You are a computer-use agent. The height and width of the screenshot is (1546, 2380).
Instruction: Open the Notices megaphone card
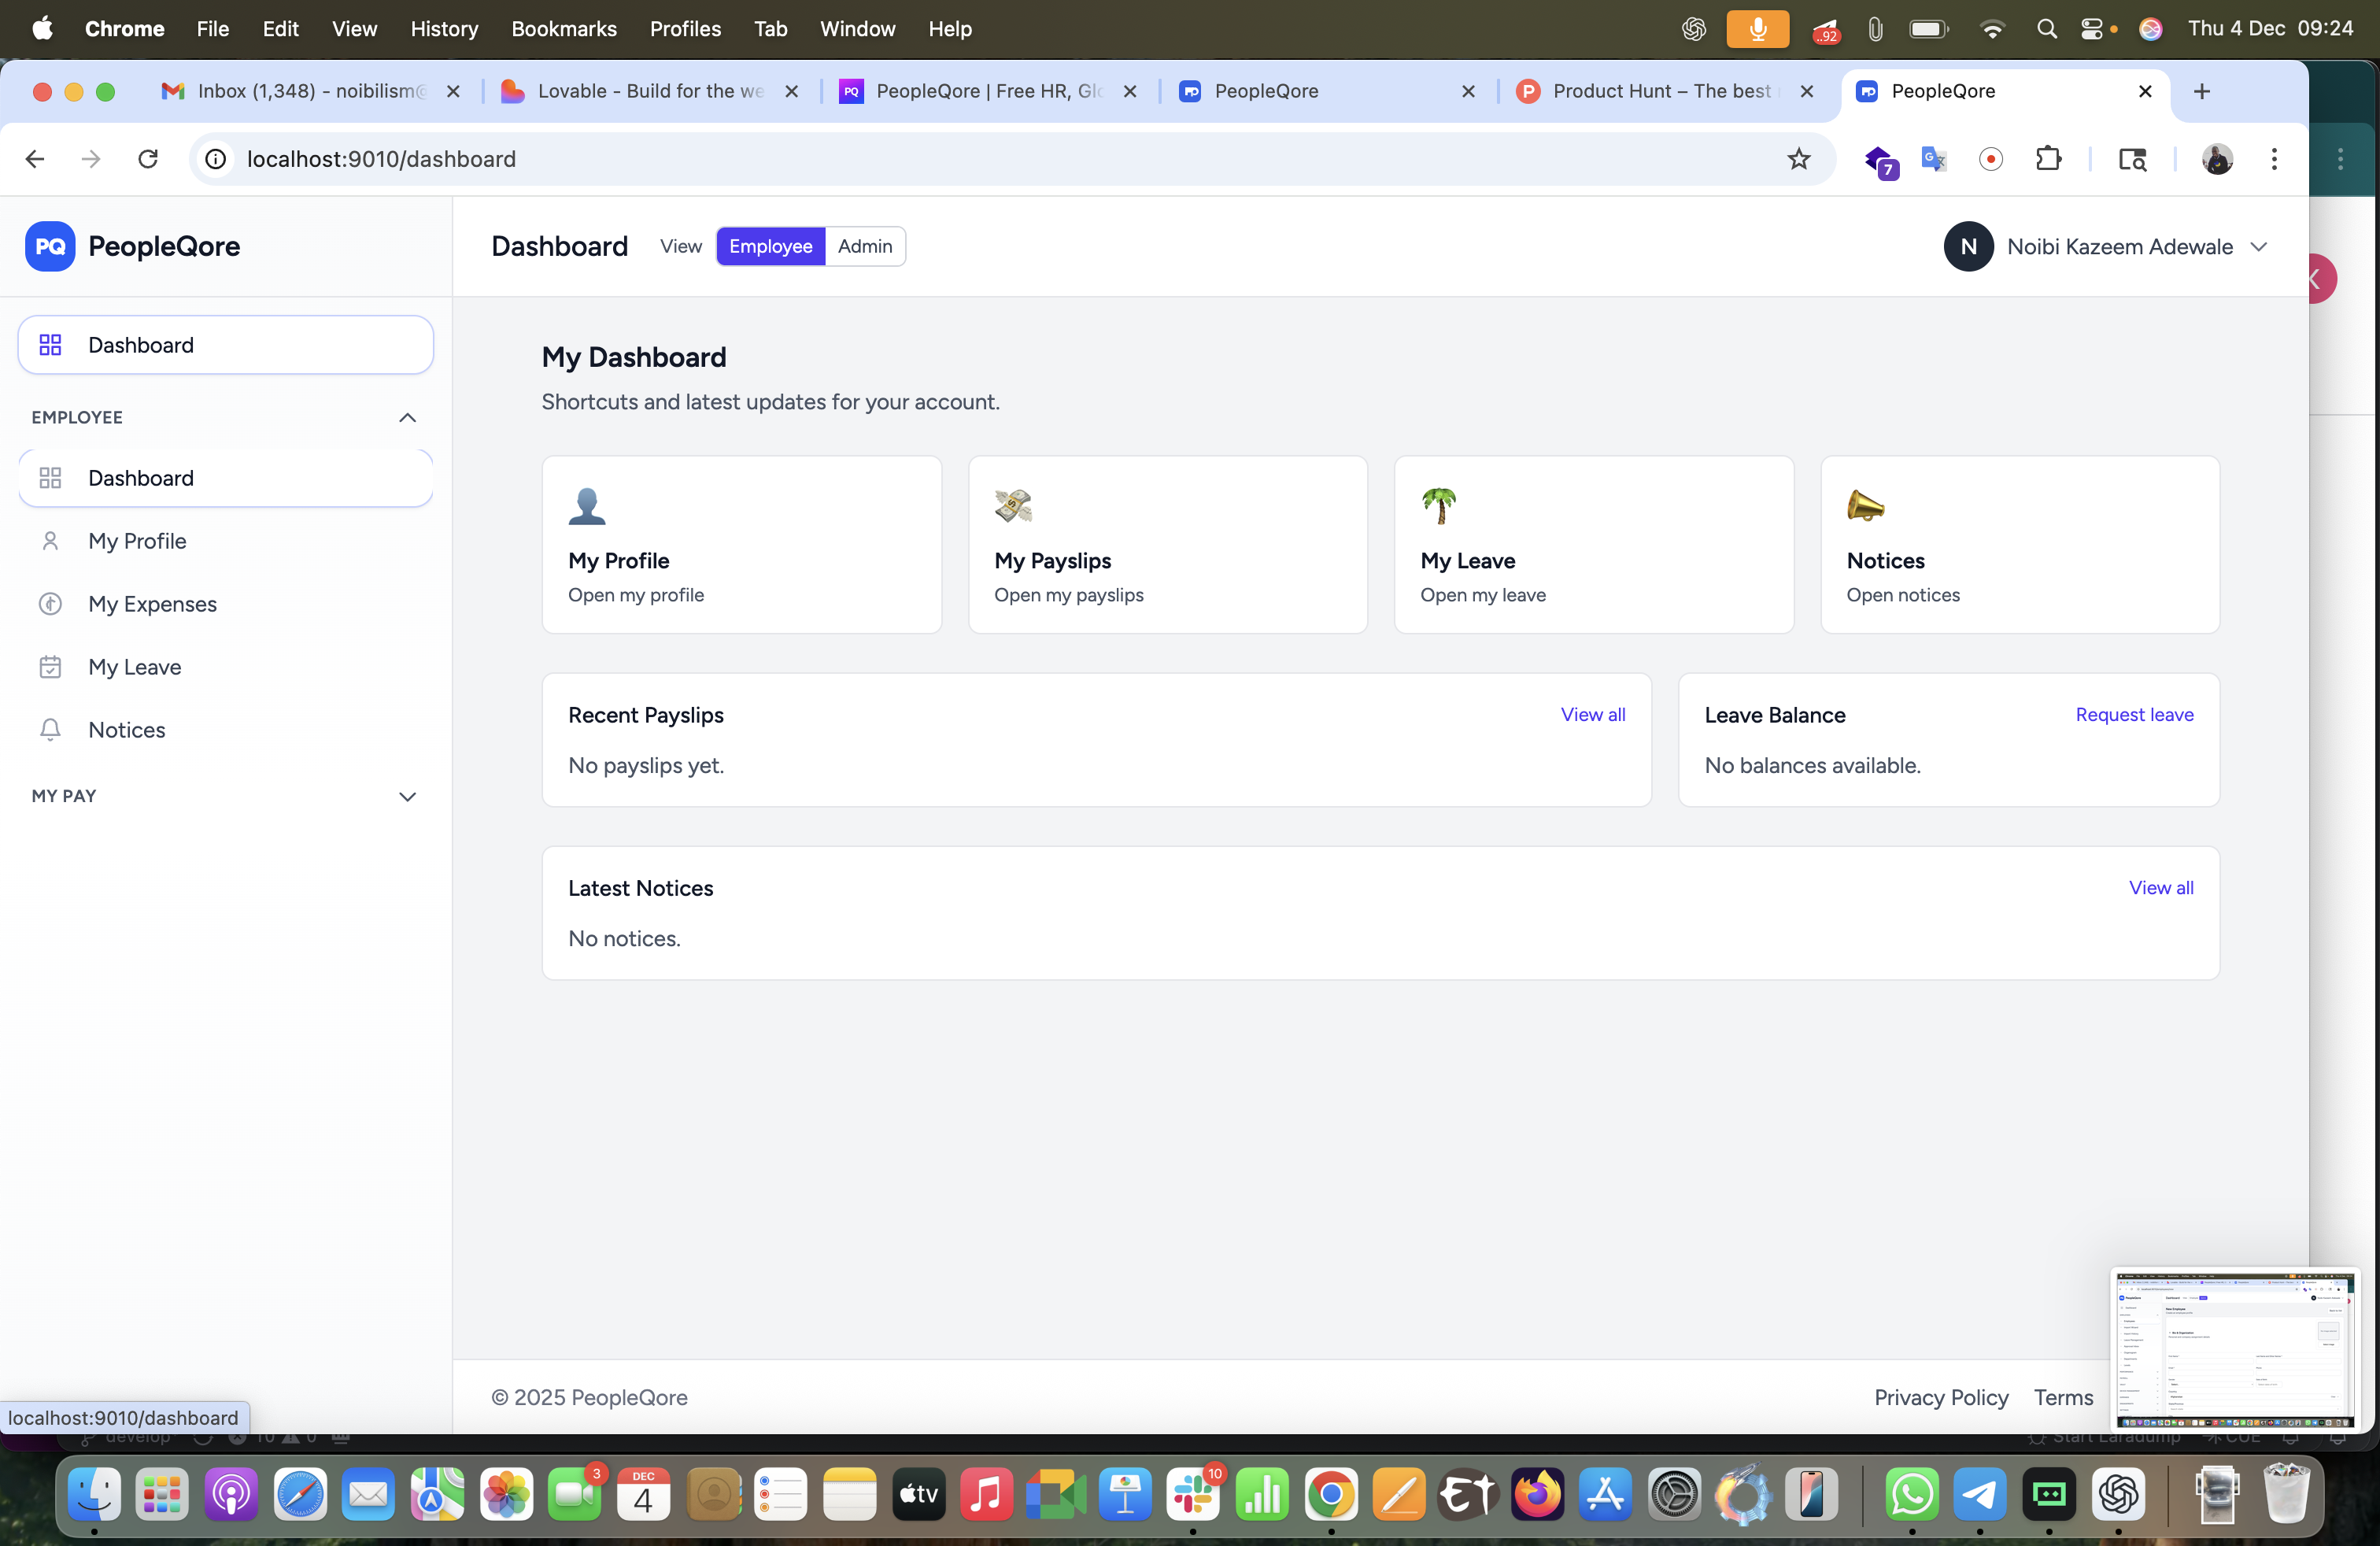tap(2019, 544)
